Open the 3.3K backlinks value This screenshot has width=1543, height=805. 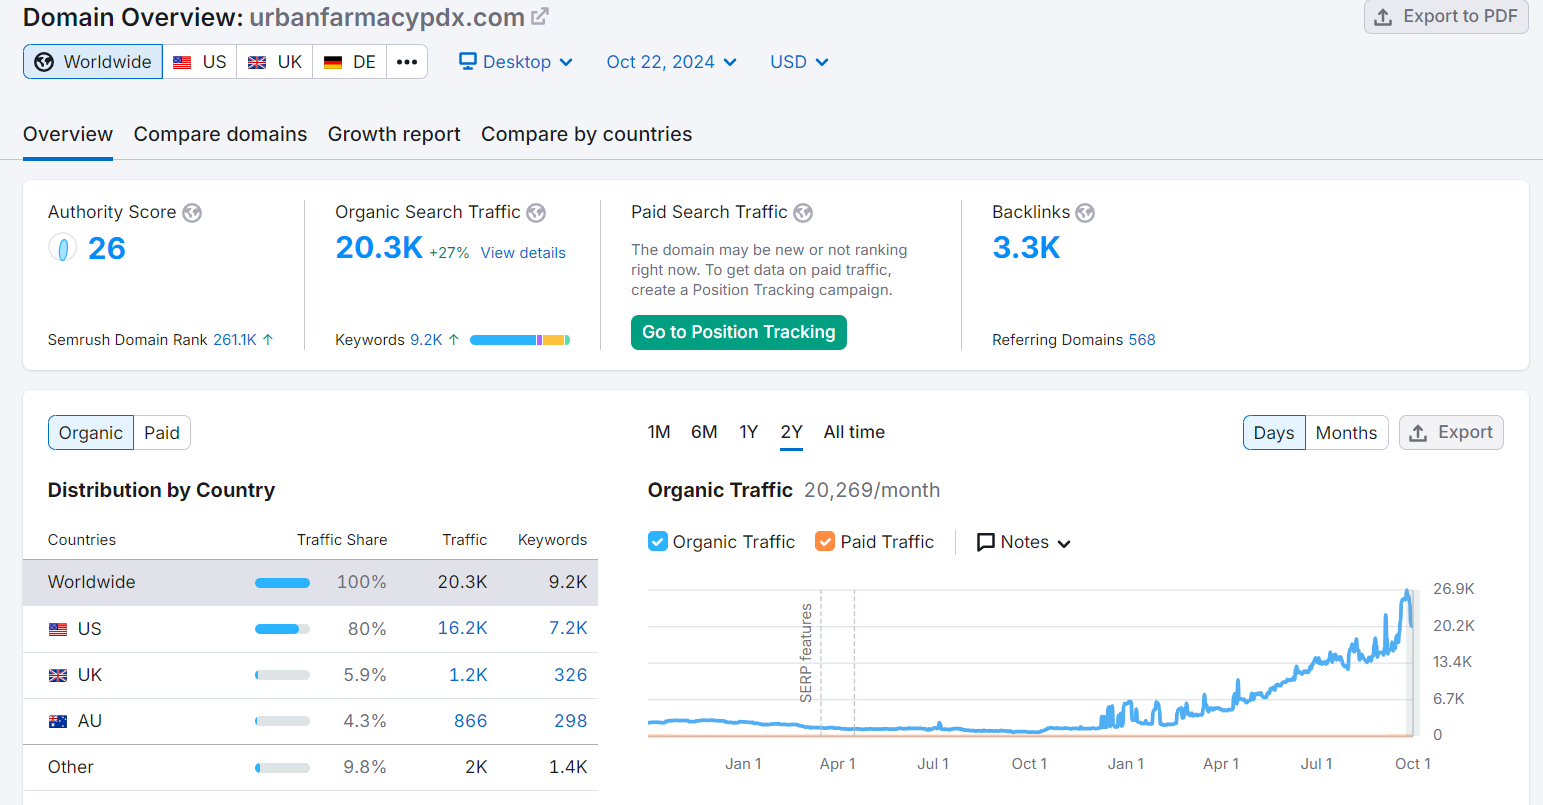click(x=1026, y=247)
